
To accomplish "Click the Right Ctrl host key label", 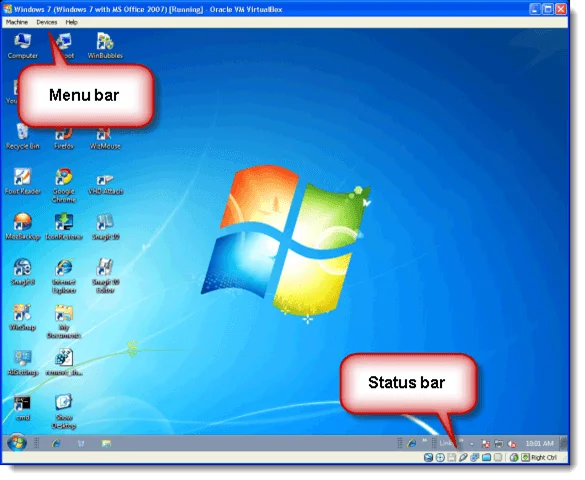I will (544, 458).
